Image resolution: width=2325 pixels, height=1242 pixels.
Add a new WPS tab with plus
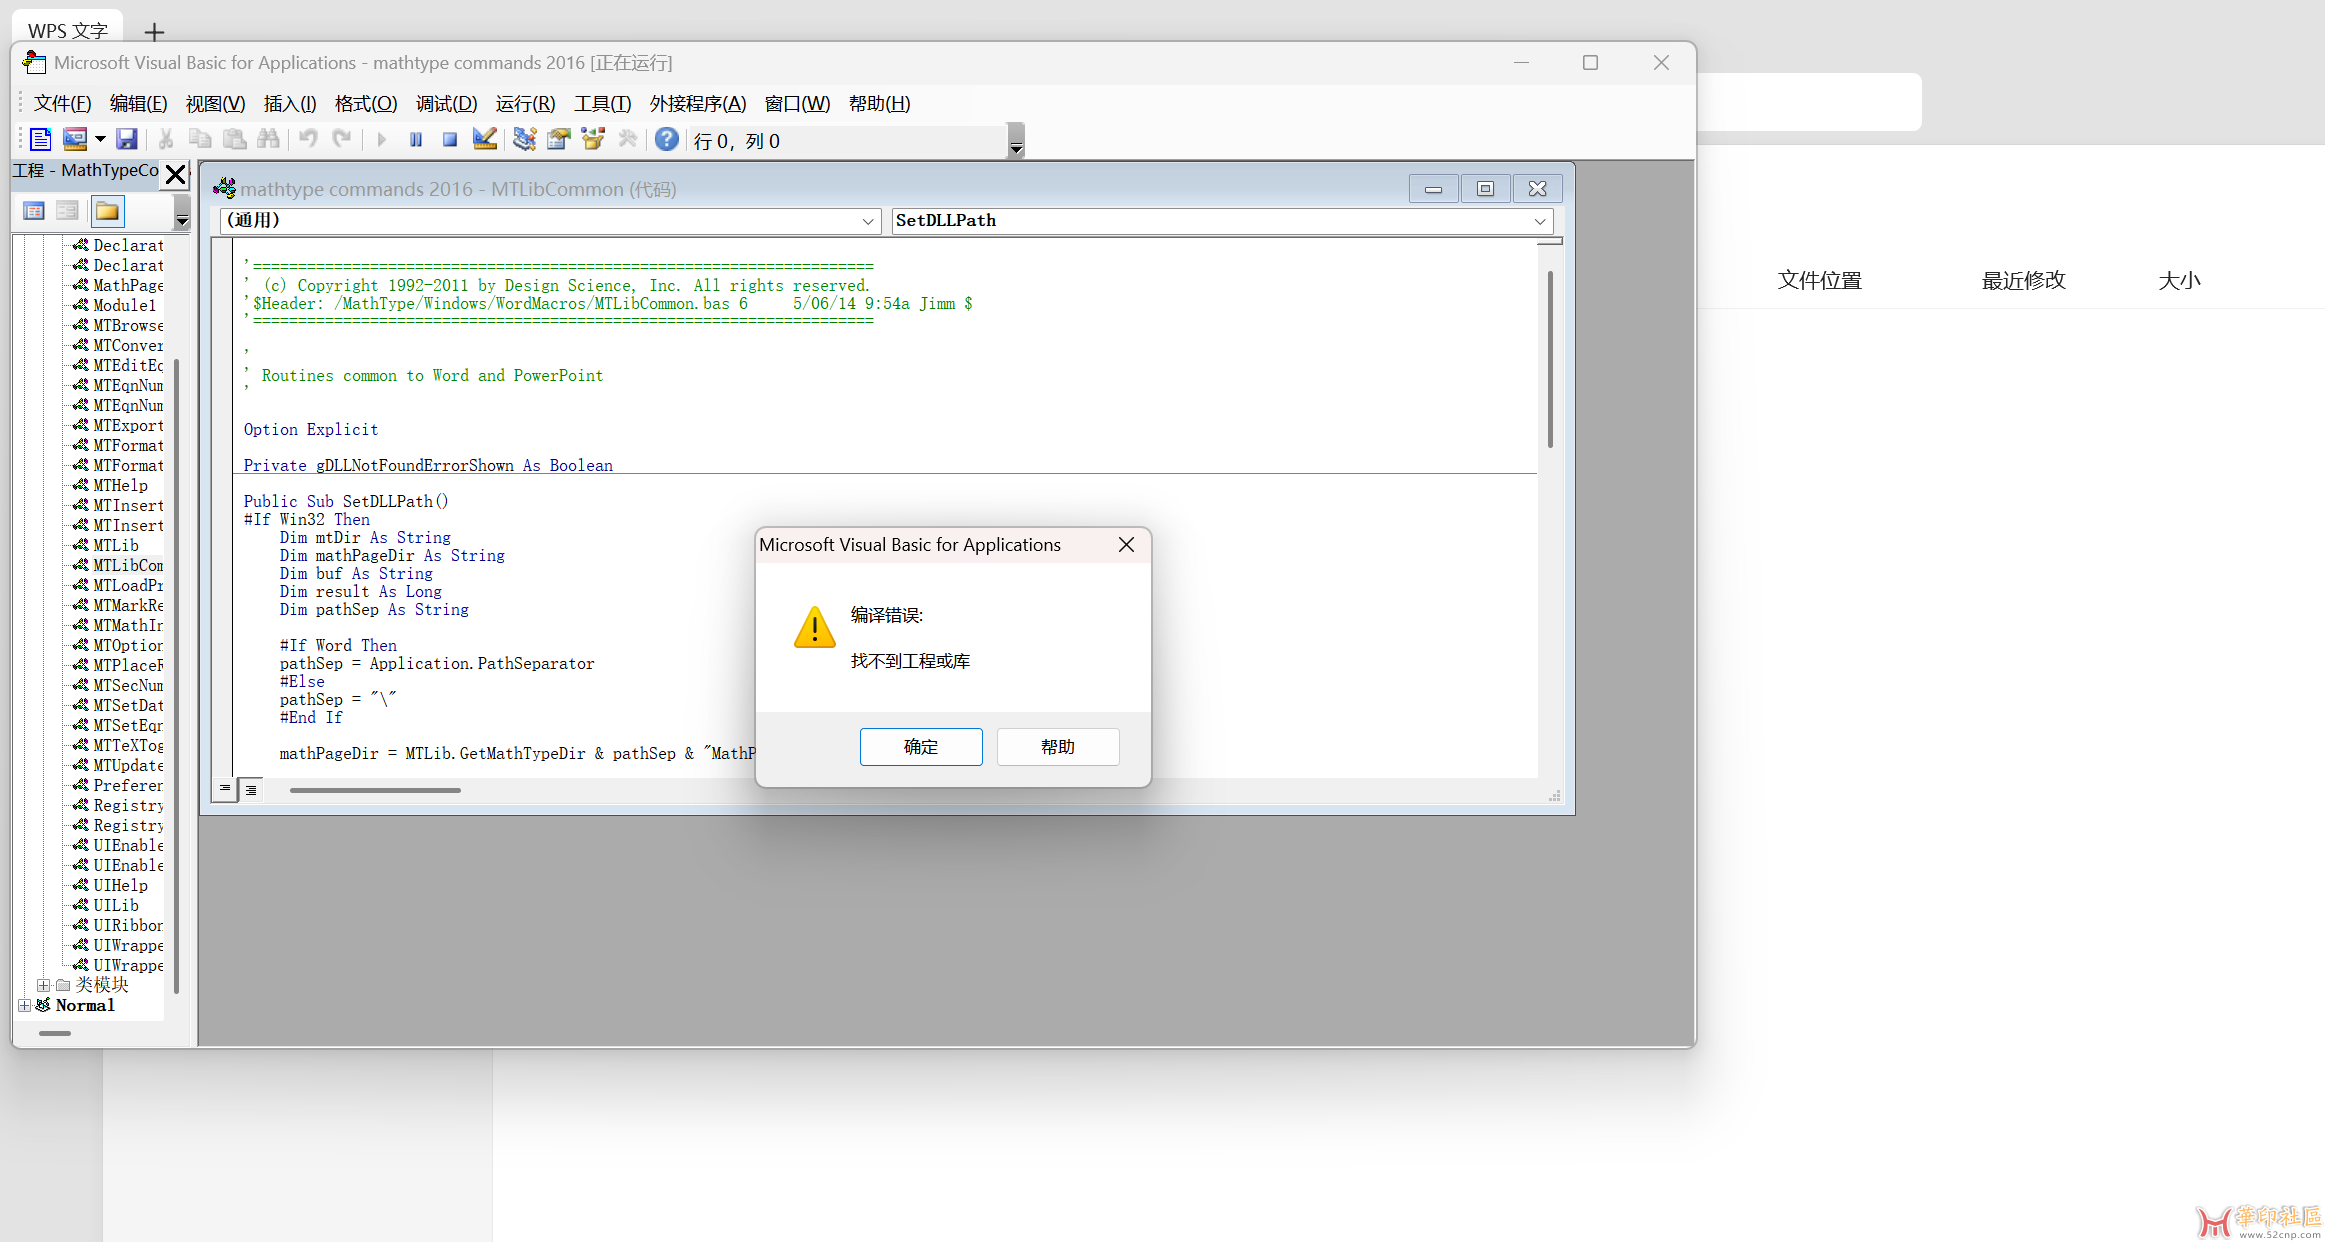[154, 32]
